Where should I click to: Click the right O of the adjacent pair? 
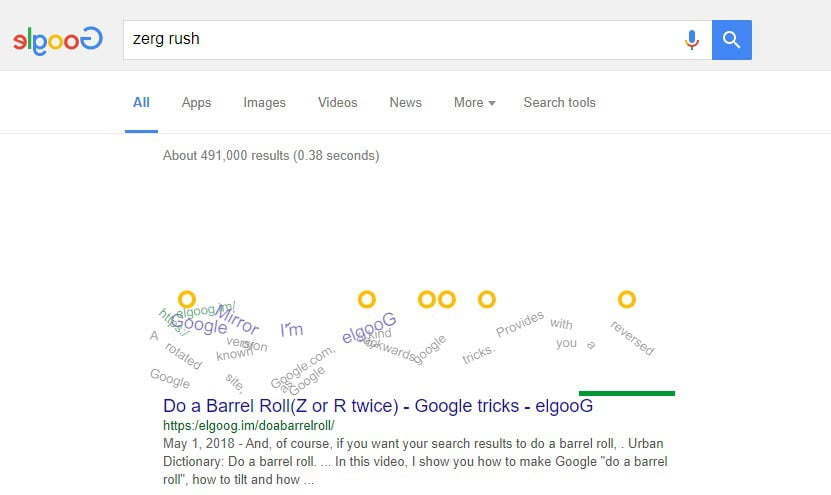[x=447, y=299]
